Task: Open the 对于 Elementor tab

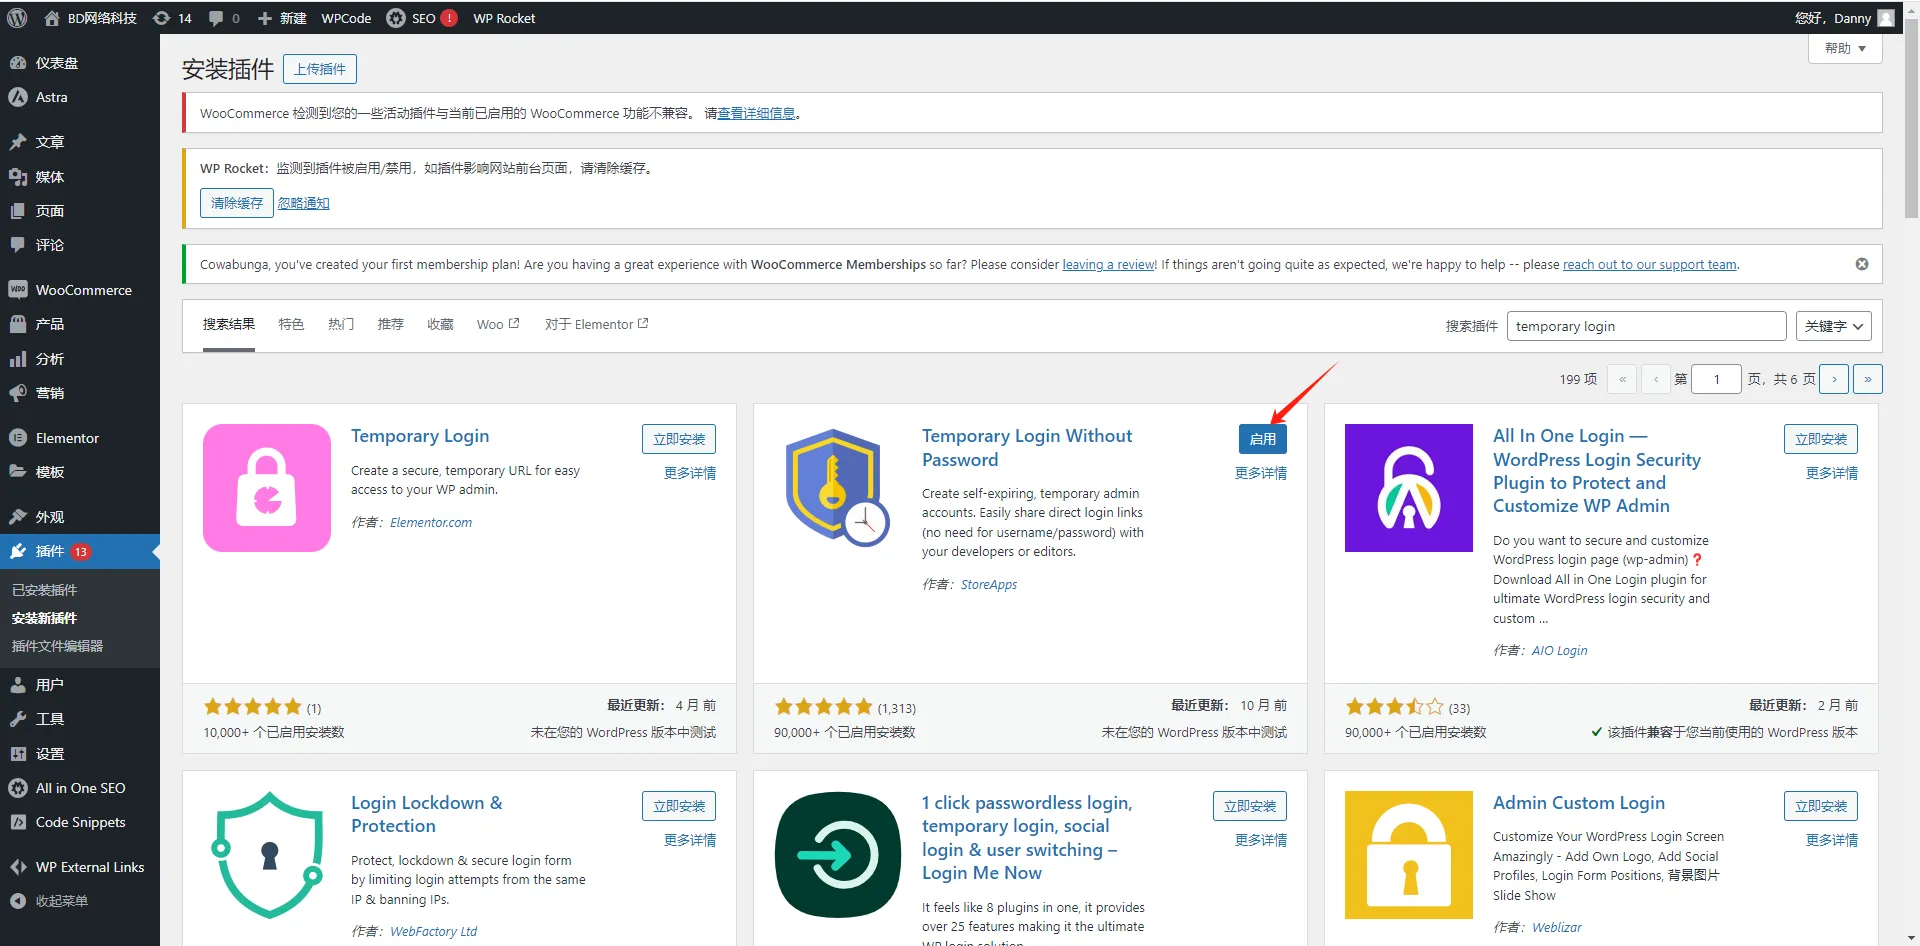Action: click(x=597, y=324)
